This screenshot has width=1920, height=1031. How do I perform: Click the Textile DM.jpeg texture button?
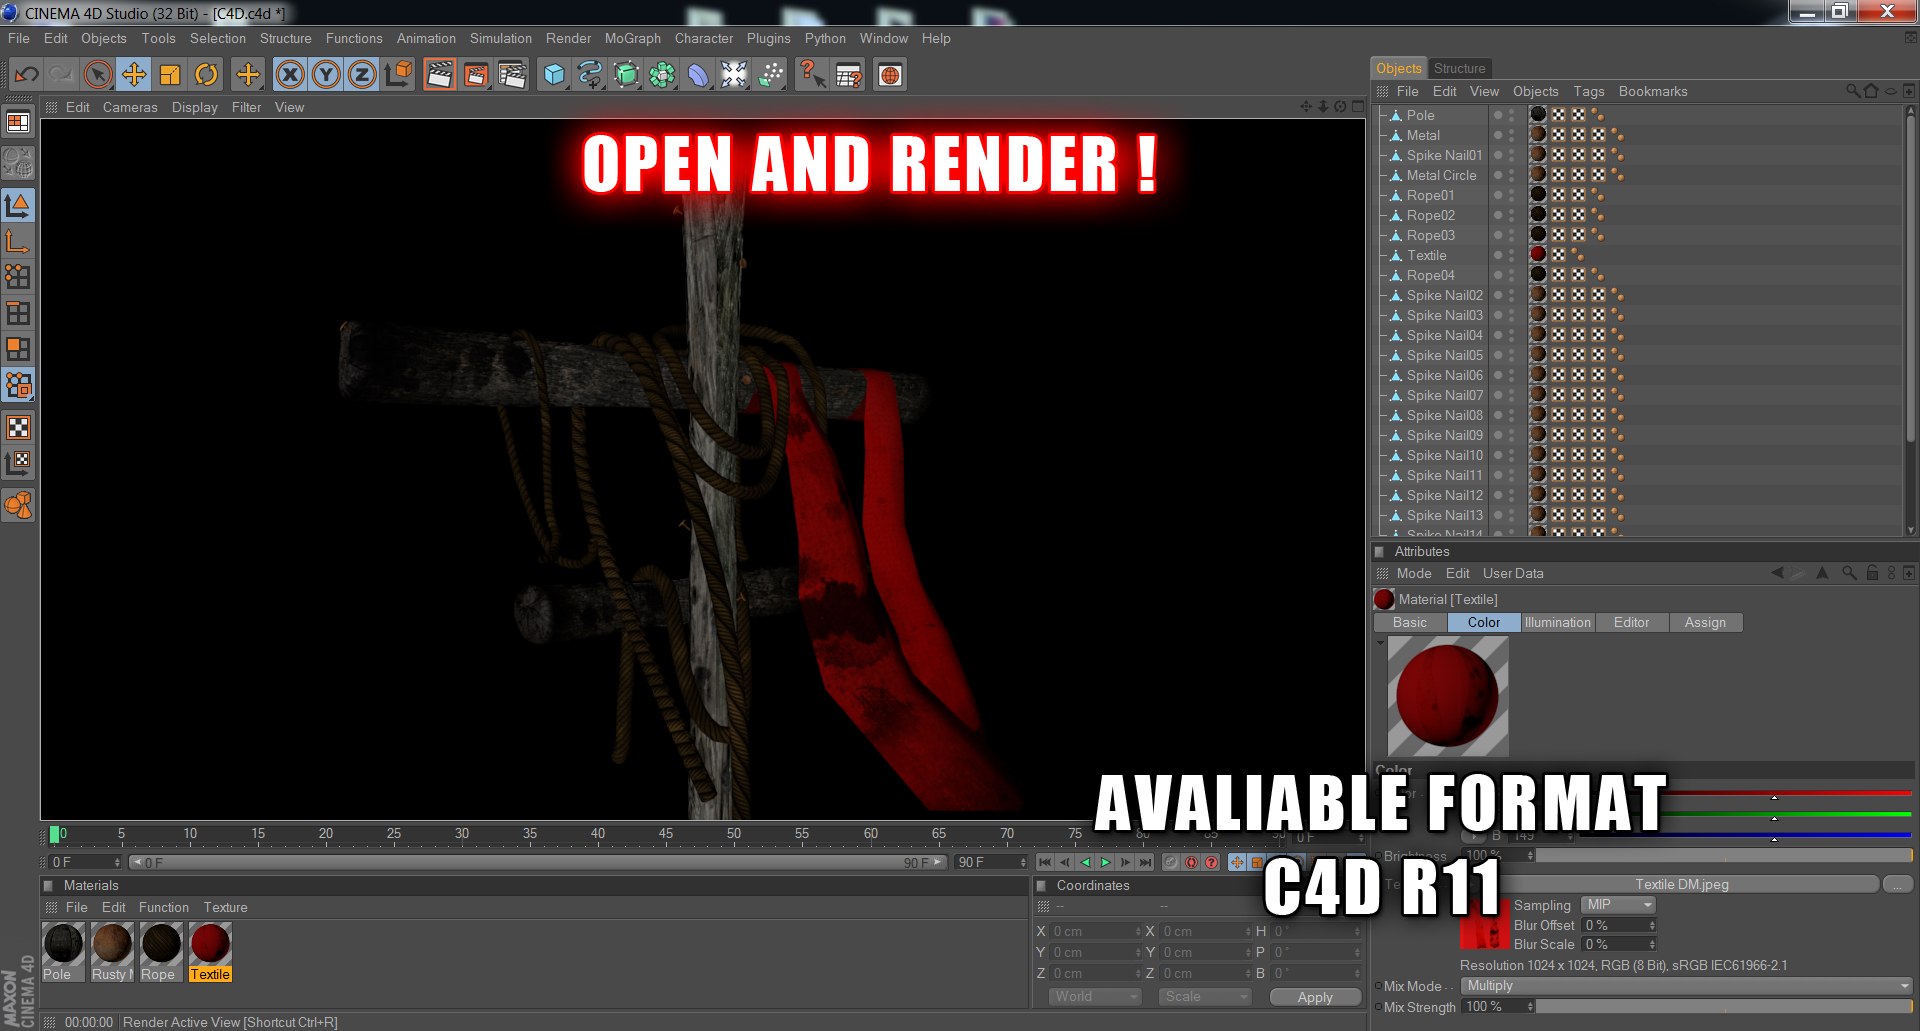tap(1681, 884)
